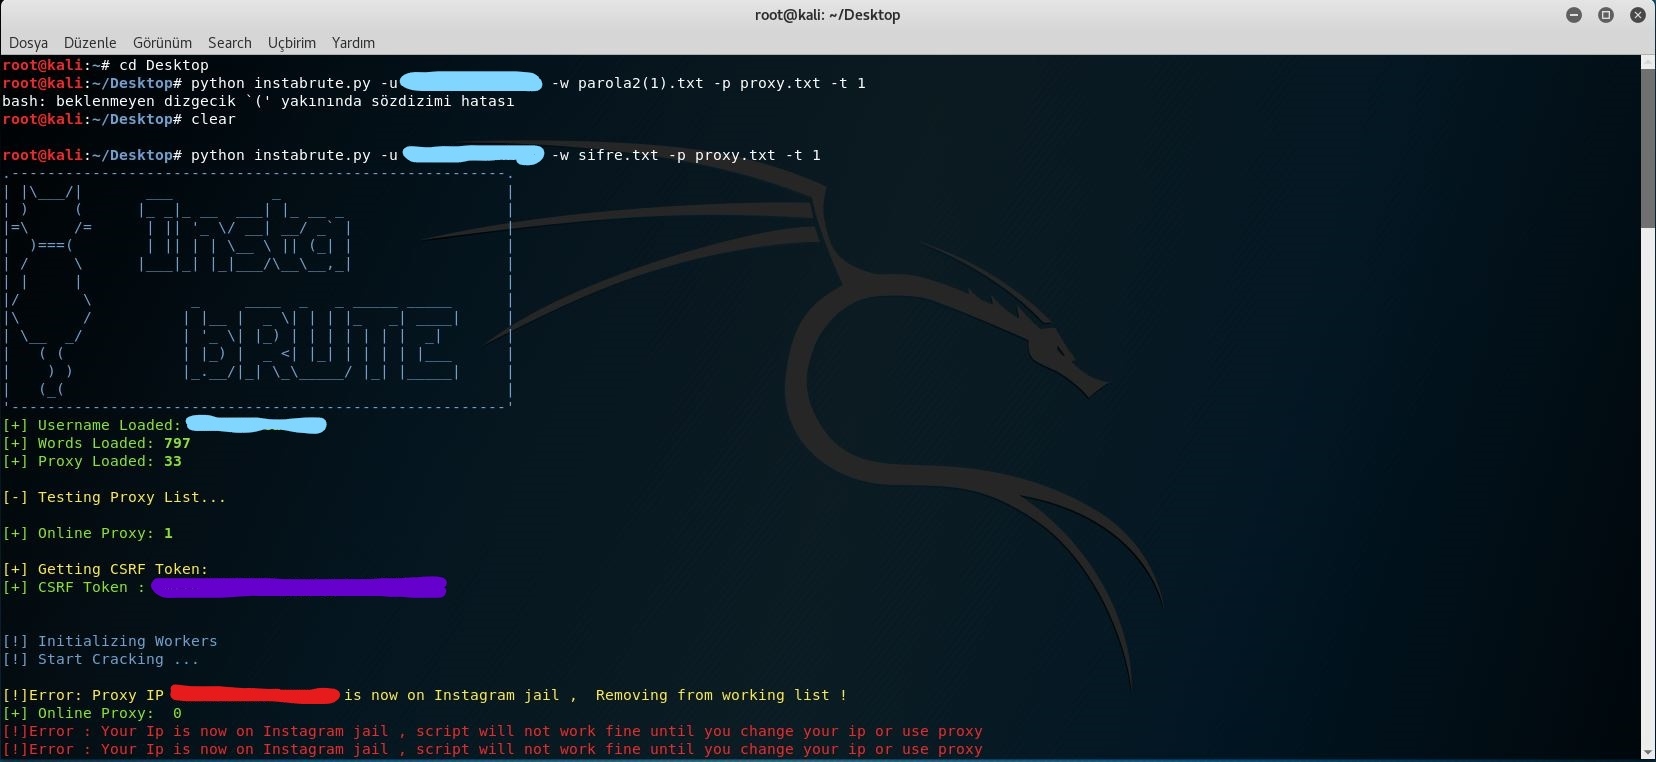Screen dimensions: 1656x762
Task: Click the bash 'sözdizimi hatası' error line
Action: [x=258, y=101]
